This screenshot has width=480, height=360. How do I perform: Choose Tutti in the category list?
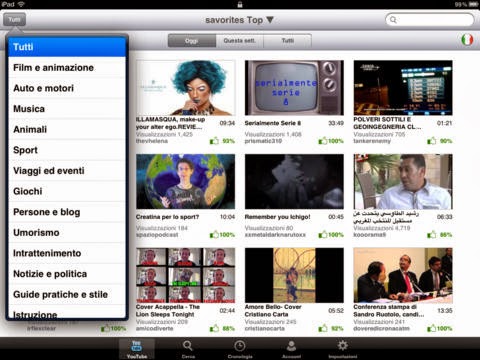[x=67, y=47]
